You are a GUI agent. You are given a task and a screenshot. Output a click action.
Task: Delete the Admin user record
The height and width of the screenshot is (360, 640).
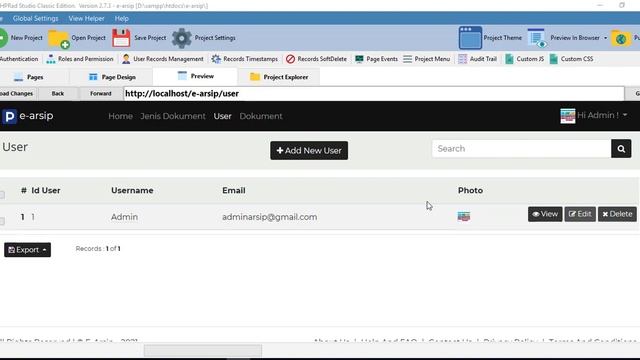pyautogui.click(x=617, y=214)
